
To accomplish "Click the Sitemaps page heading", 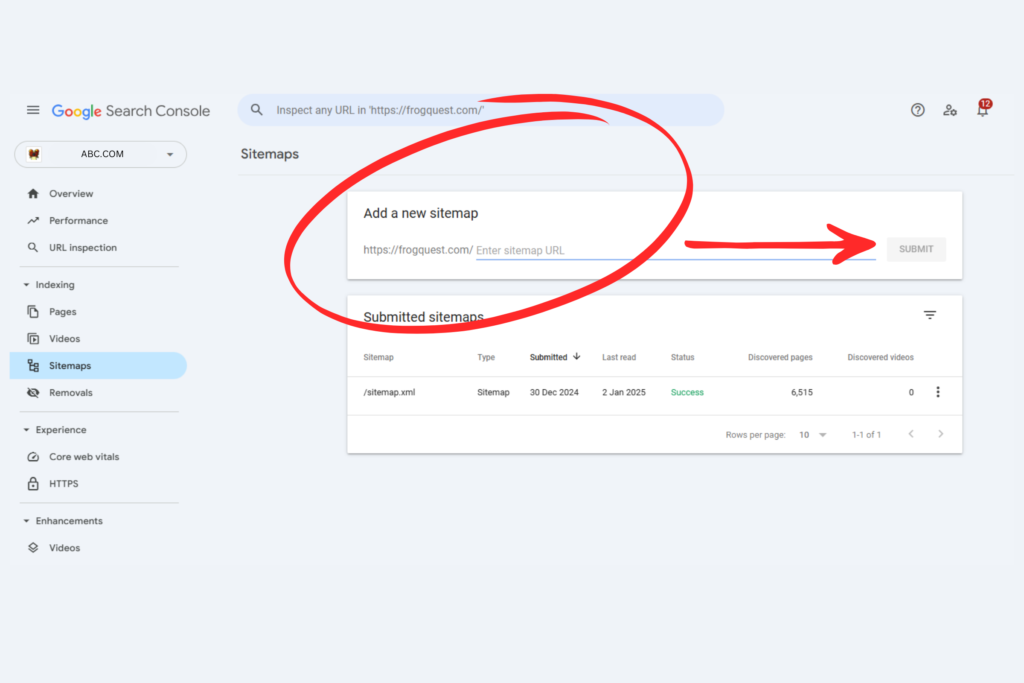I will [x=270, y=154].
